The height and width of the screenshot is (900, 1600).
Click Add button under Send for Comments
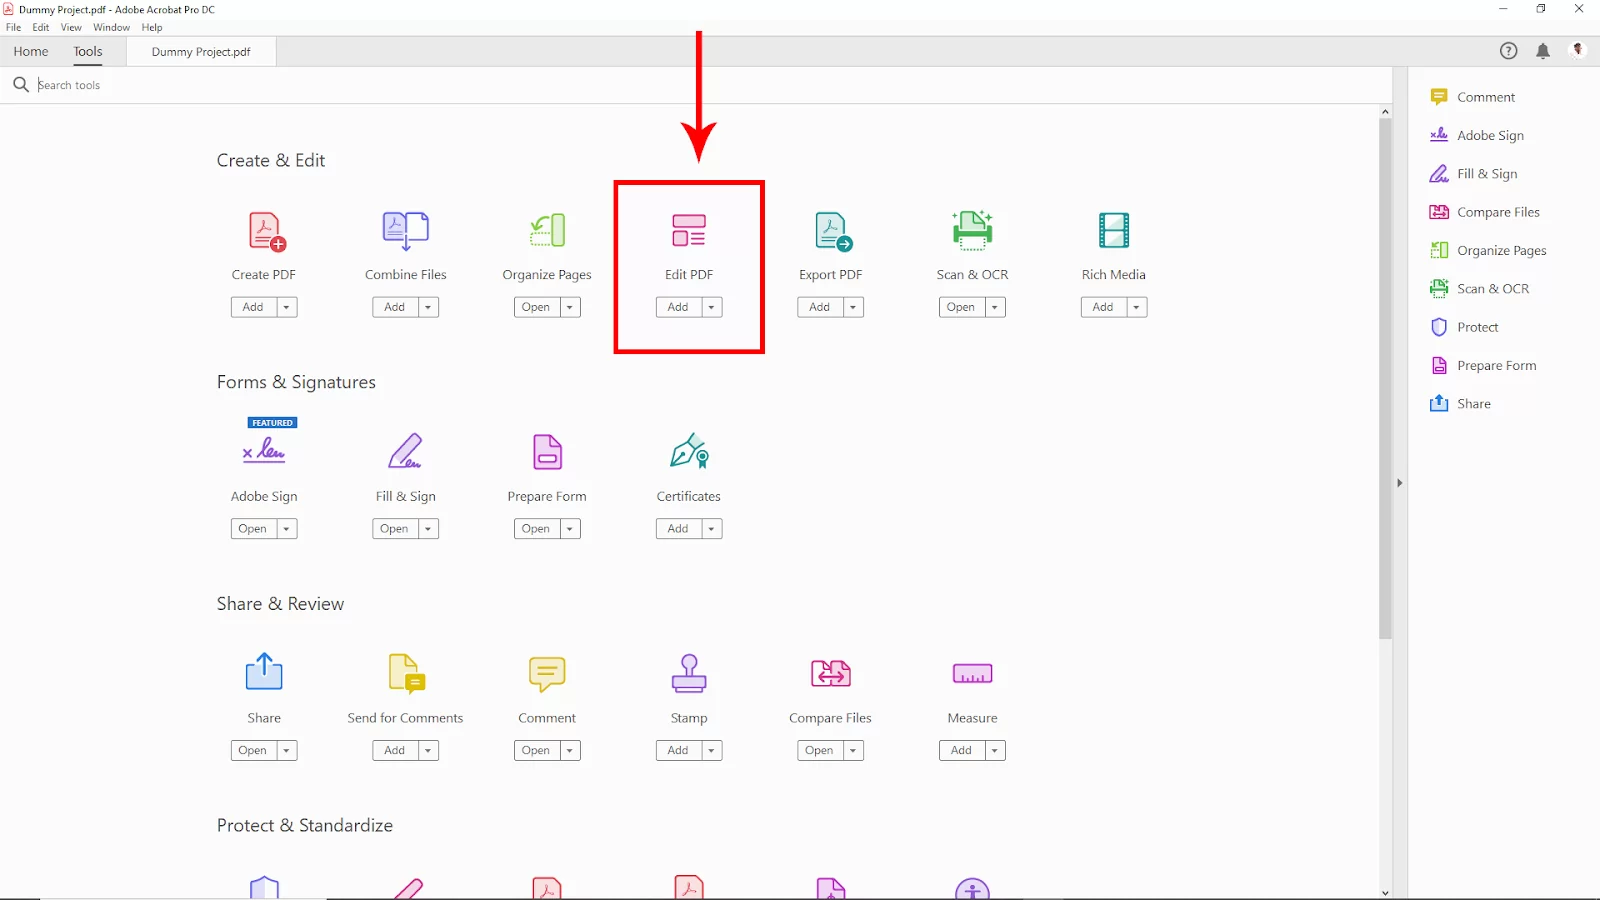point(395,750)
